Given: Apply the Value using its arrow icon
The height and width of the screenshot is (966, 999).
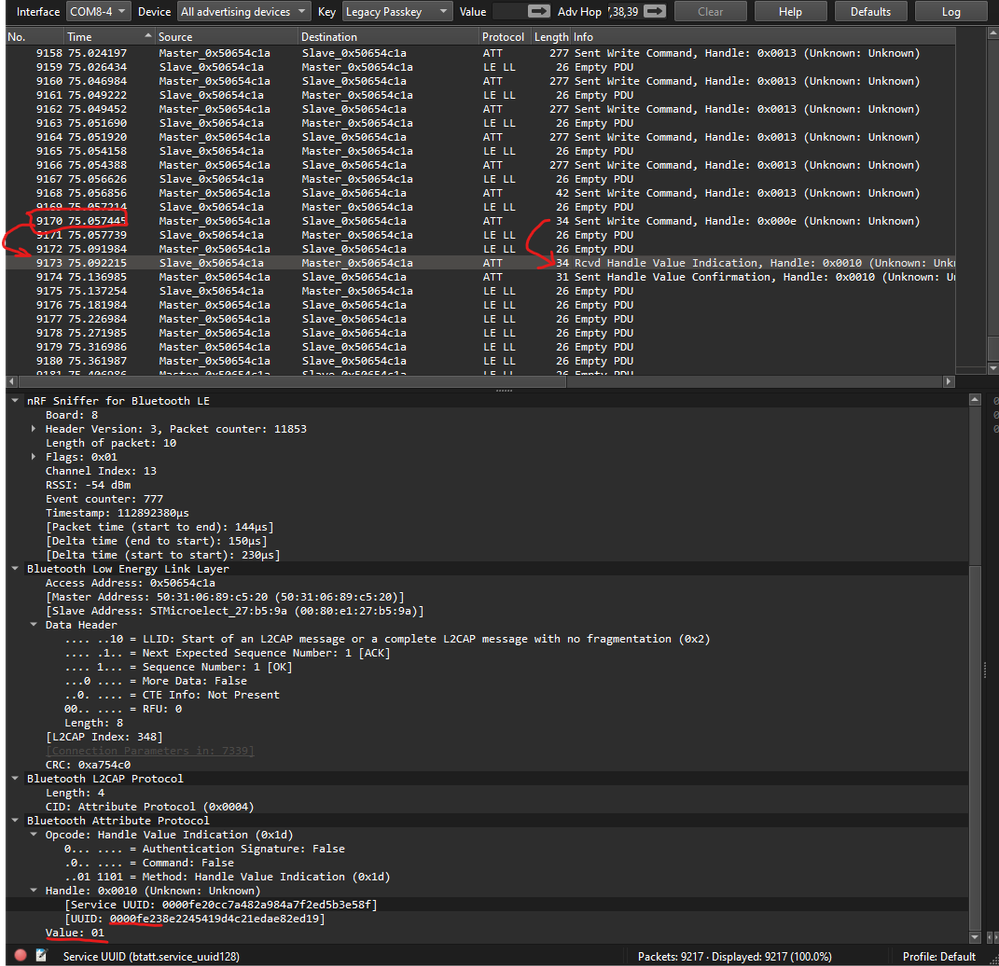Looking at the screenshot, I should tap(540, 12).
